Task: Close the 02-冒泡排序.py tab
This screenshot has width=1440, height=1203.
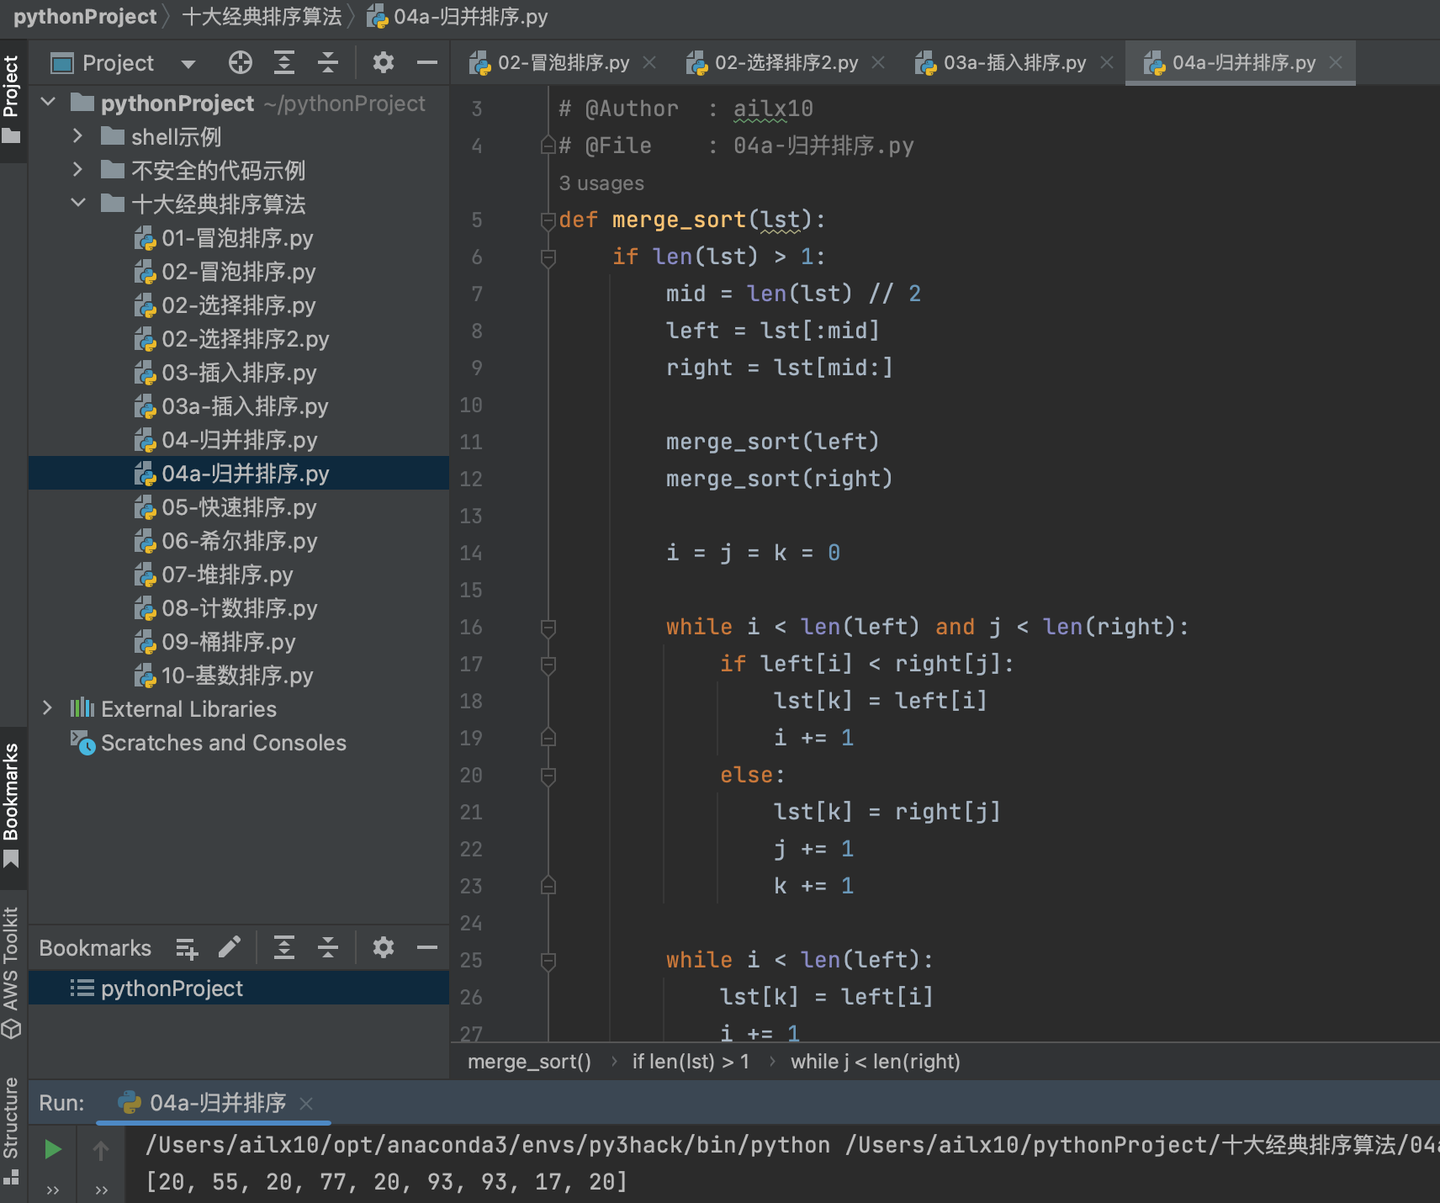Action: pyautogui.click(x=649, y=63)
